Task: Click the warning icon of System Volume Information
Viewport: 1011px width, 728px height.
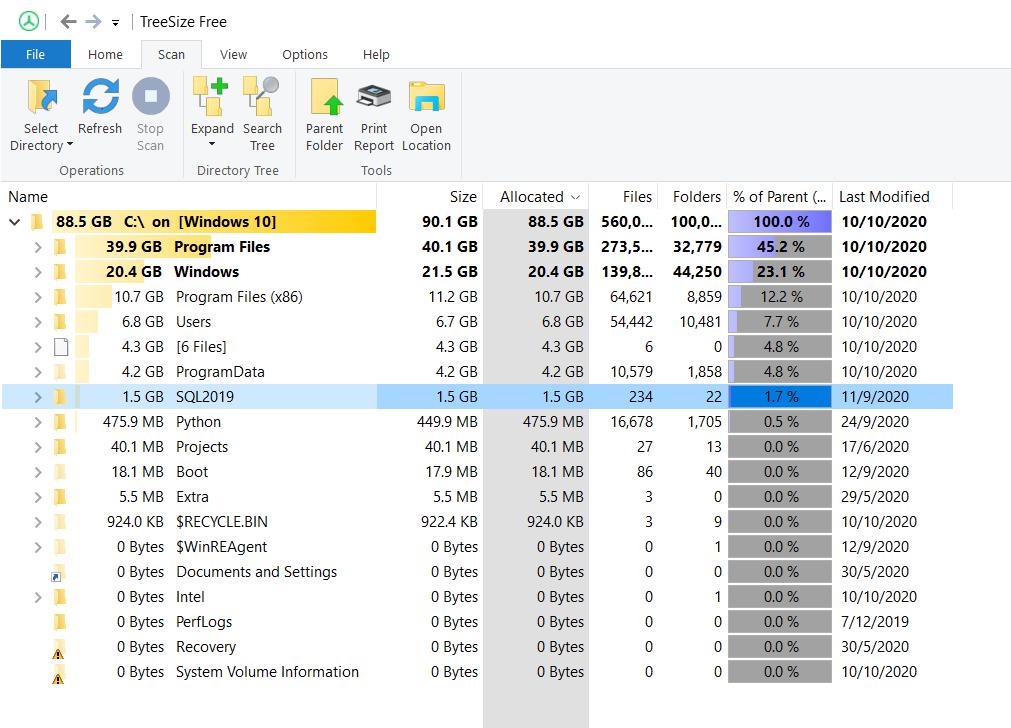Action: point(58,673)
